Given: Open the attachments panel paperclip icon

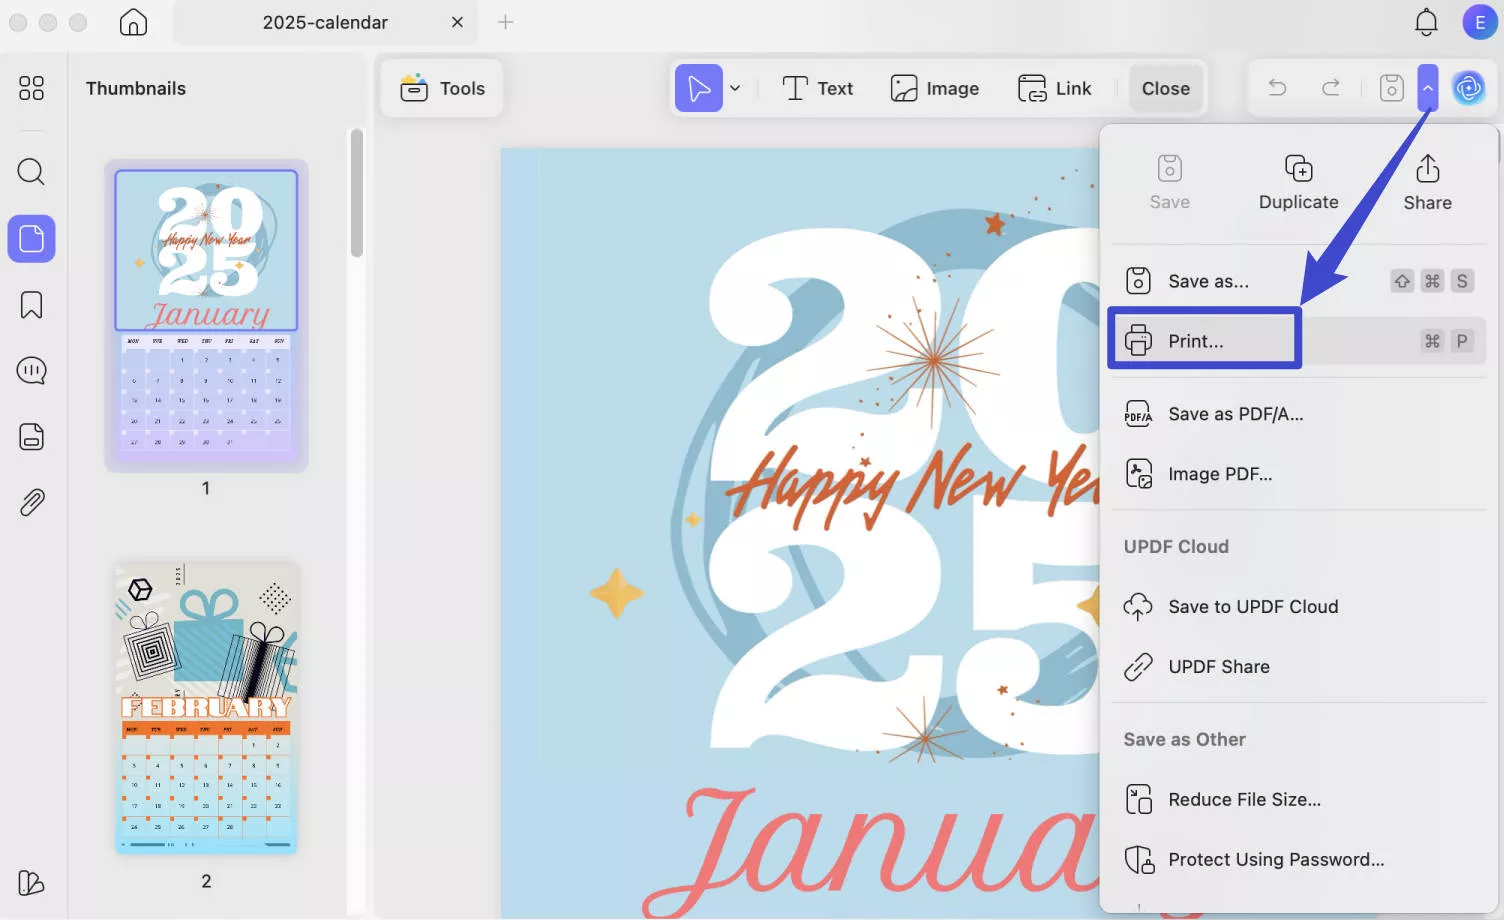Looking at the screenshot, I should (x=31, y=501).
